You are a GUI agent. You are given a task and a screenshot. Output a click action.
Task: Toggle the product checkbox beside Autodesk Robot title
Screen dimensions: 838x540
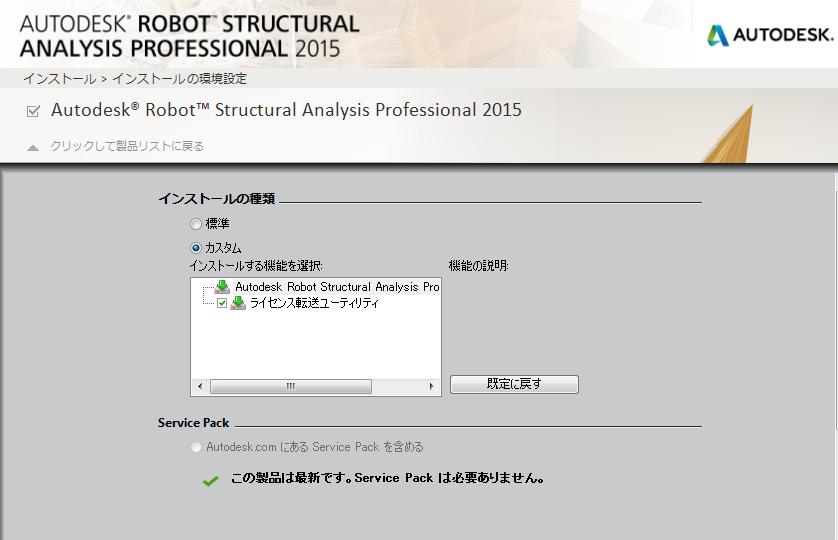(33, 111)
